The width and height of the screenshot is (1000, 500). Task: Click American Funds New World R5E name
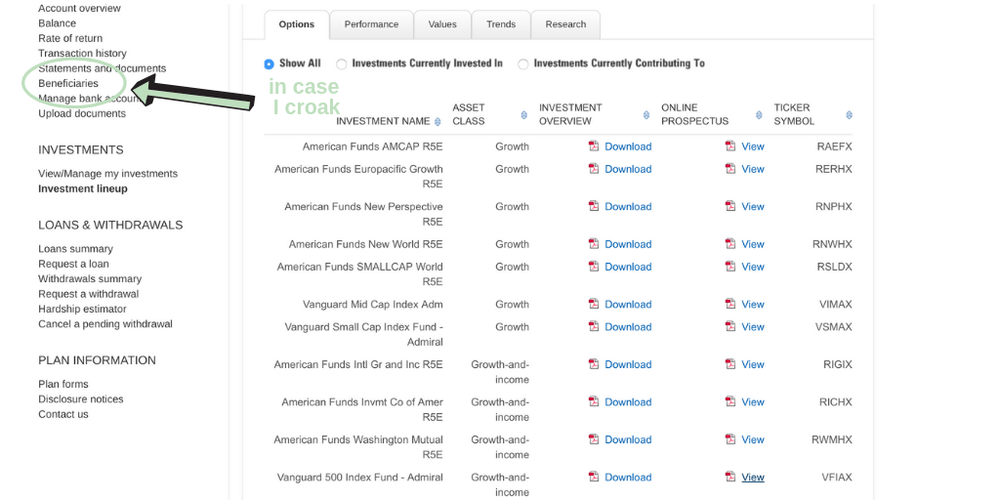(x=365, y=244)
